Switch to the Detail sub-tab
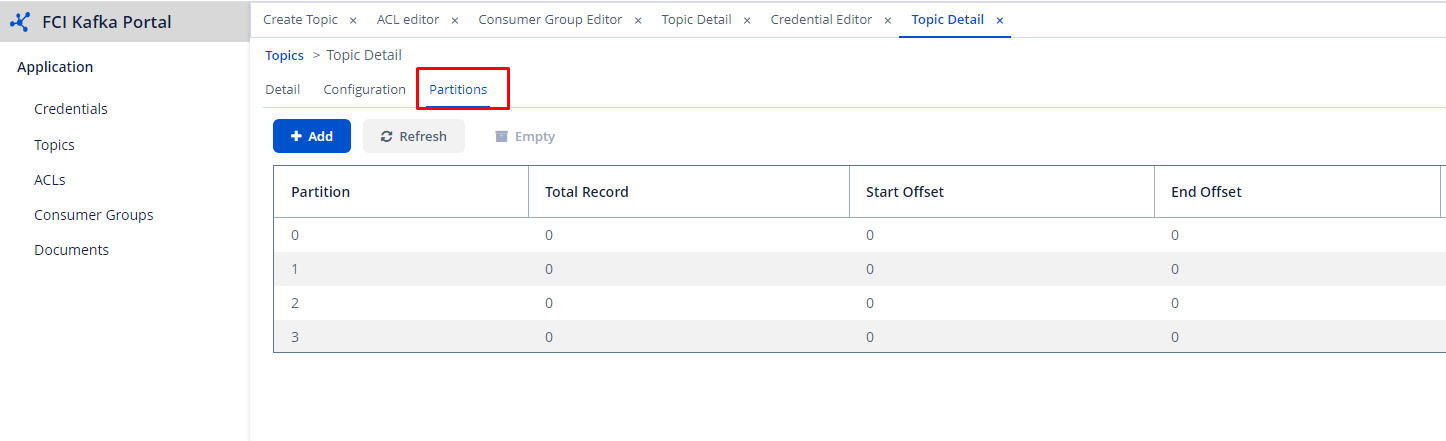 tap(282, 89)
